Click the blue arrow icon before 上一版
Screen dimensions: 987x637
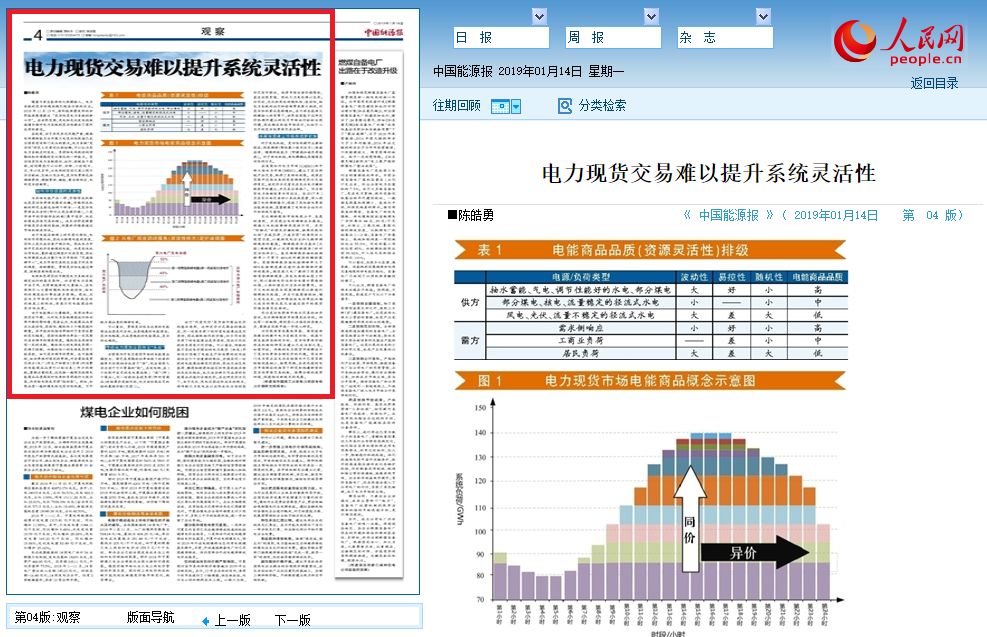(x=206, y=621)
